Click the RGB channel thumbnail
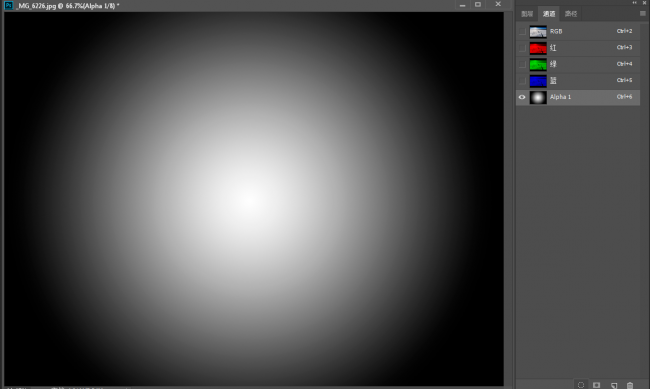The image size is (650, 389). 538,32
